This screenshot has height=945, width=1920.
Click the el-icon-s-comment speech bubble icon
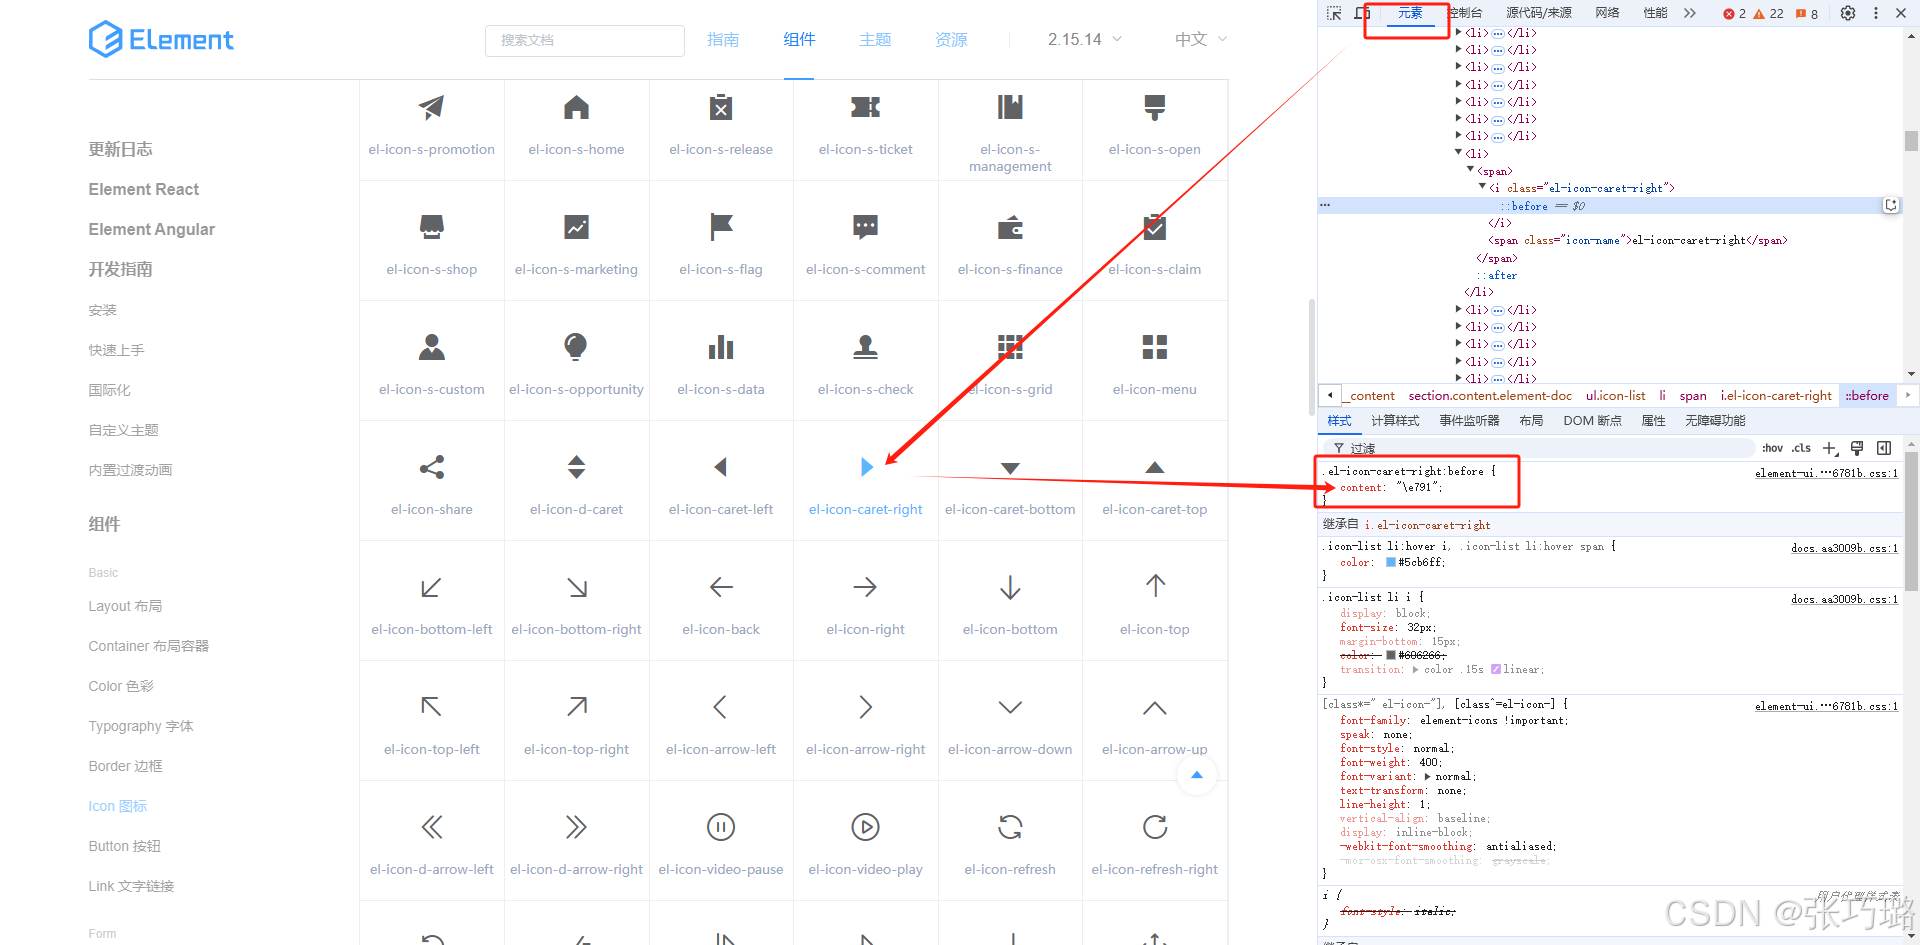[865, 227]
